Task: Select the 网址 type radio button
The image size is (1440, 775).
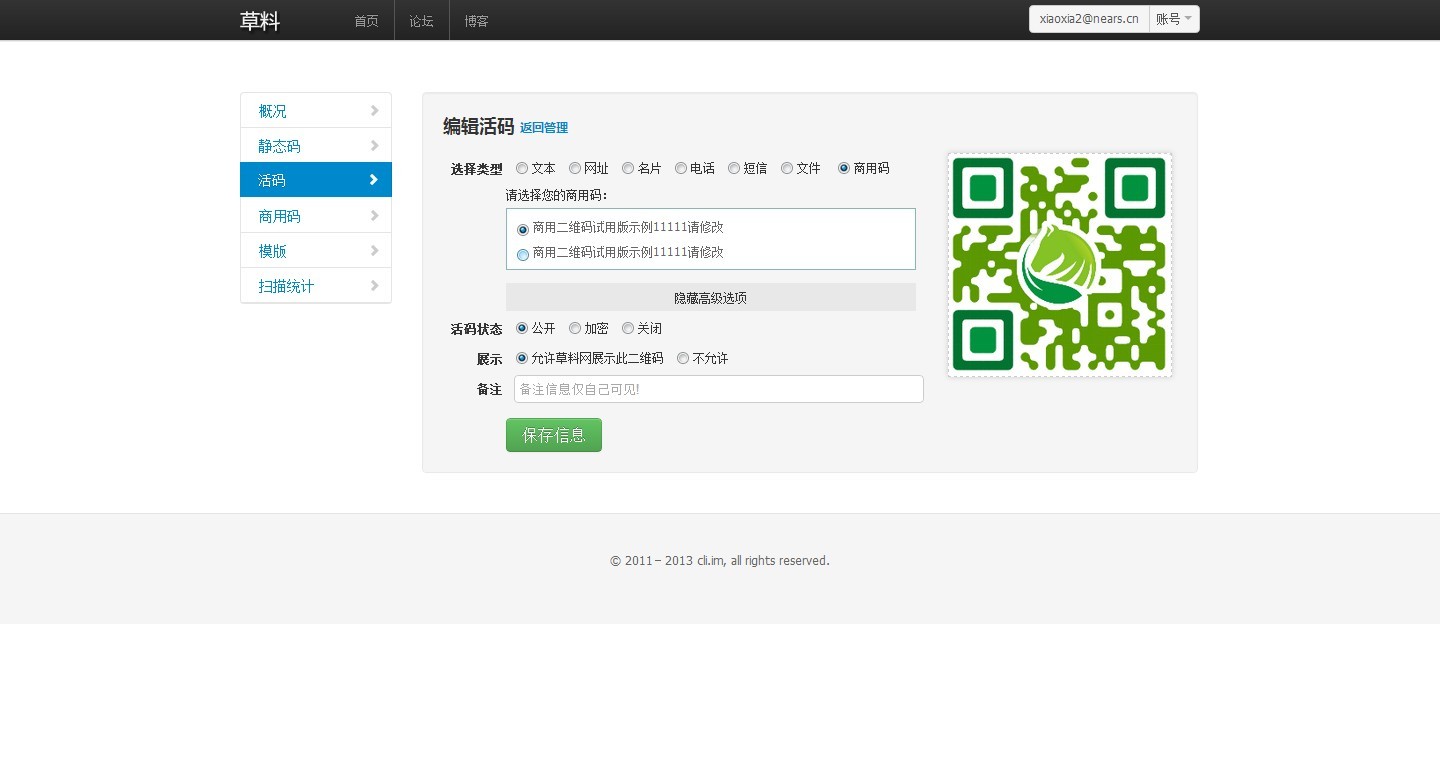Action: pyautogui.click(x=575, y=168)
